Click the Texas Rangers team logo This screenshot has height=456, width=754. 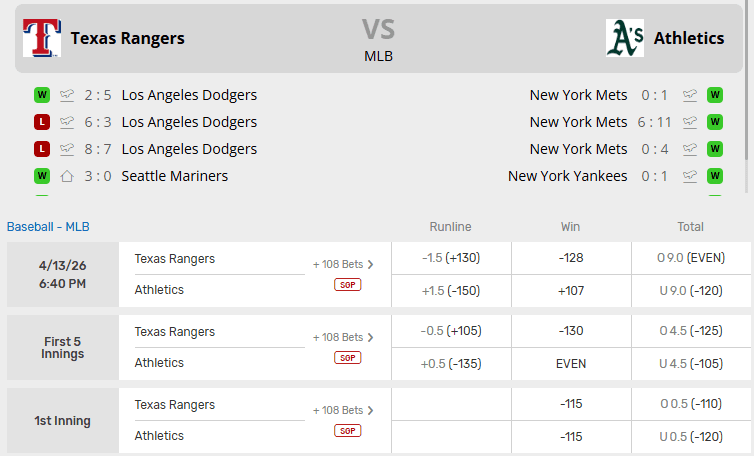(41, 38)
